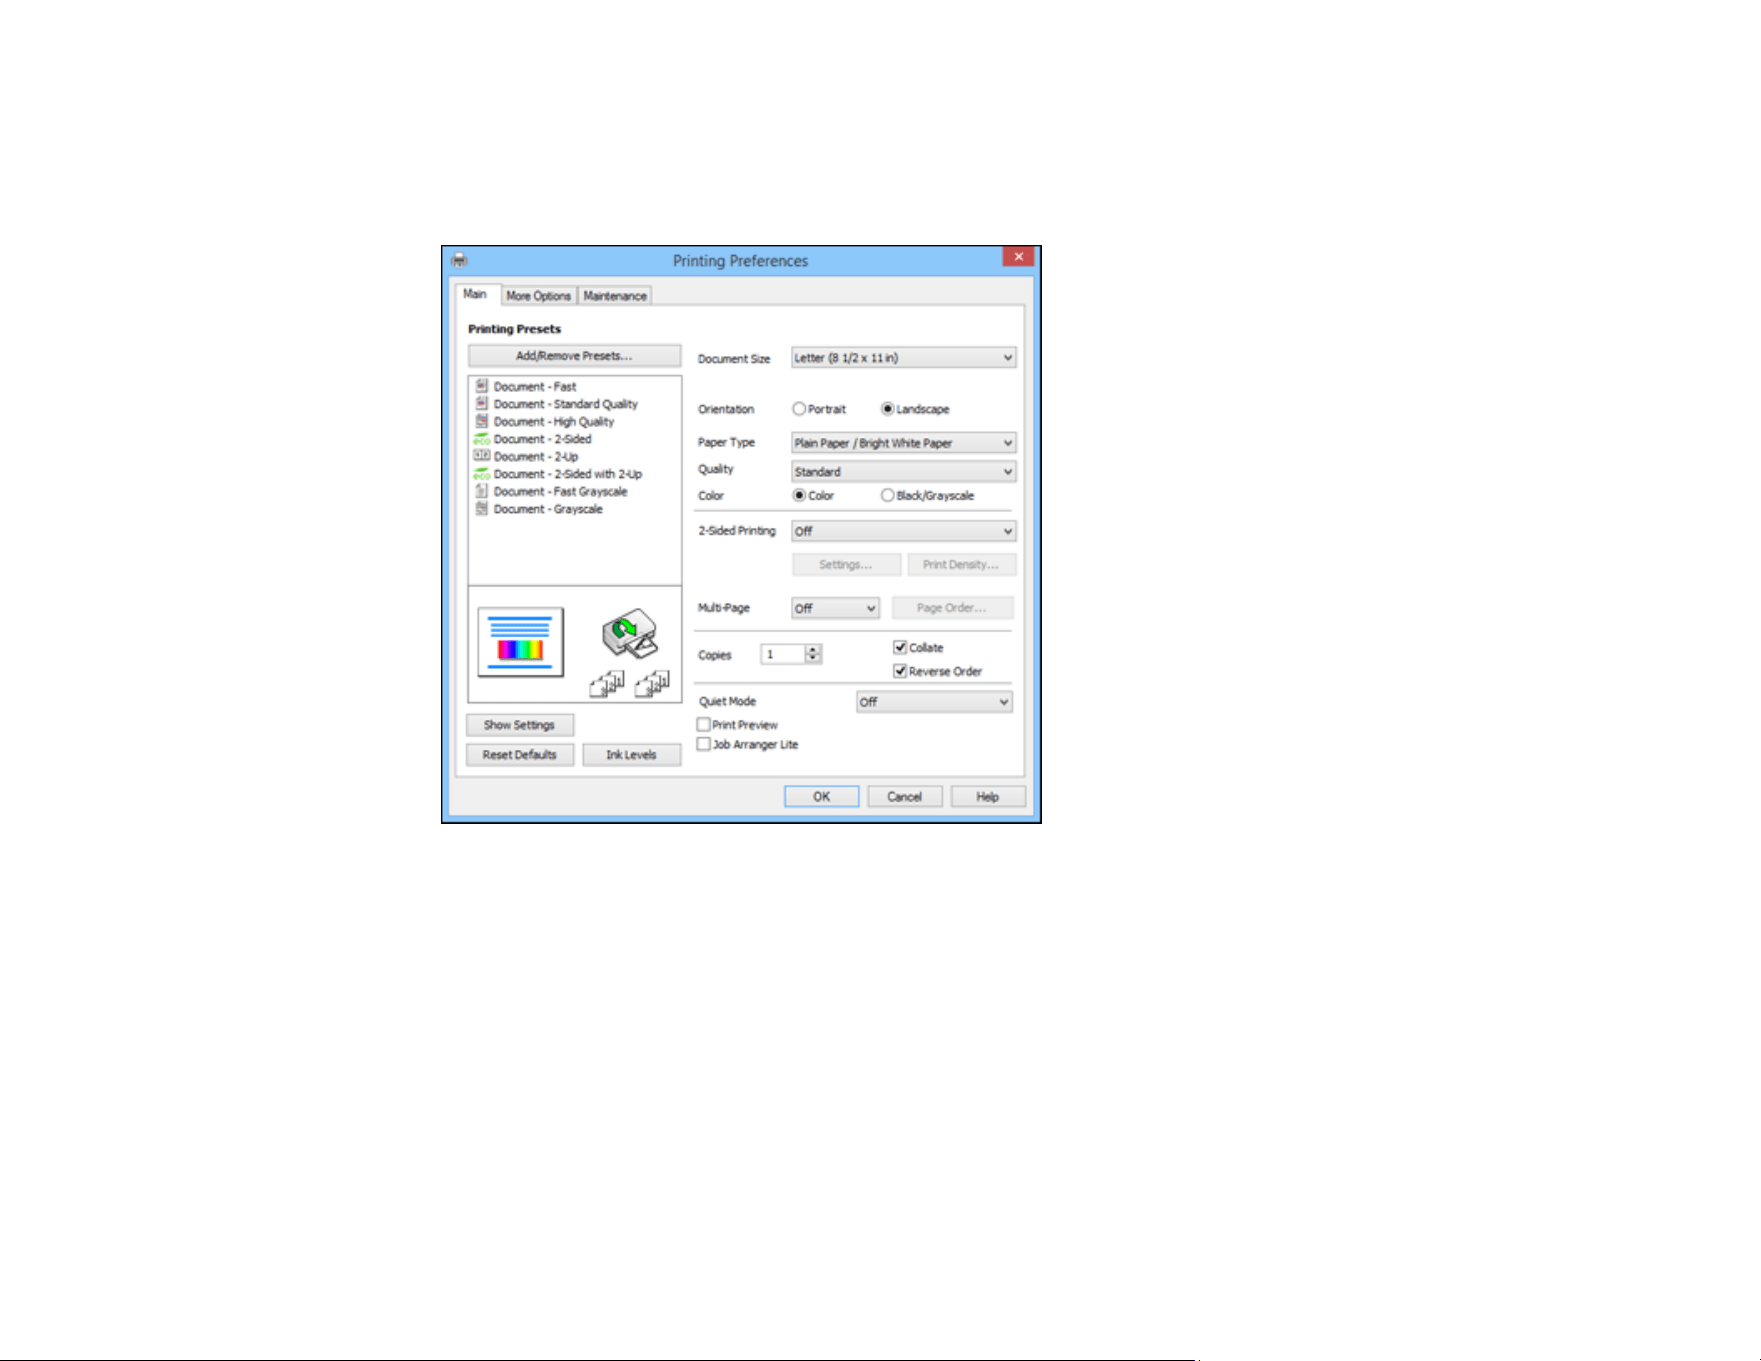
Task: Click the 2-Up icon beside Document - 2-Up
Action: click(482, 456)
